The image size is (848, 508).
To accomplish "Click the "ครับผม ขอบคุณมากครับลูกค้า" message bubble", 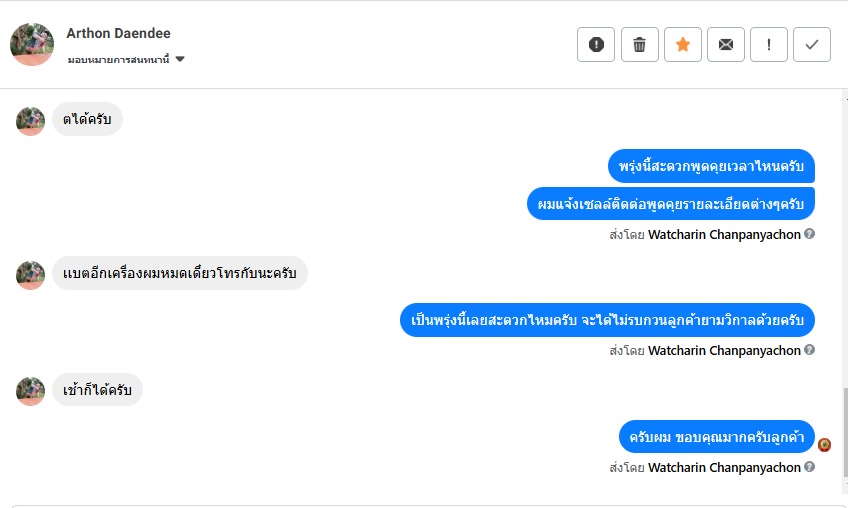I will (x=717, y=436).
